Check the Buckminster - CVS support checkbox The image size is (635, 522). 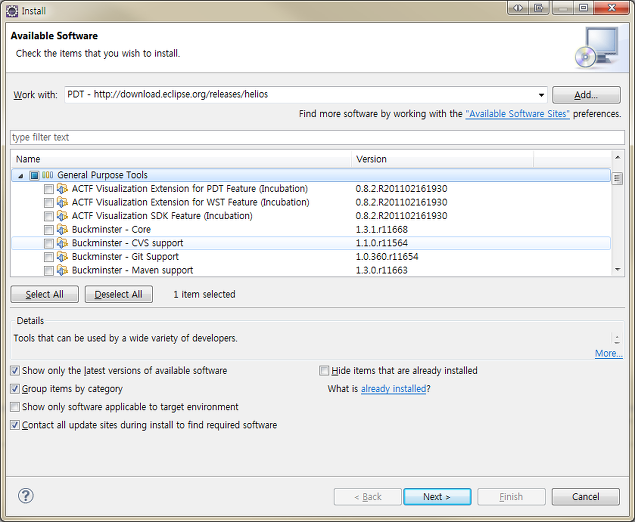coord(49,243)
